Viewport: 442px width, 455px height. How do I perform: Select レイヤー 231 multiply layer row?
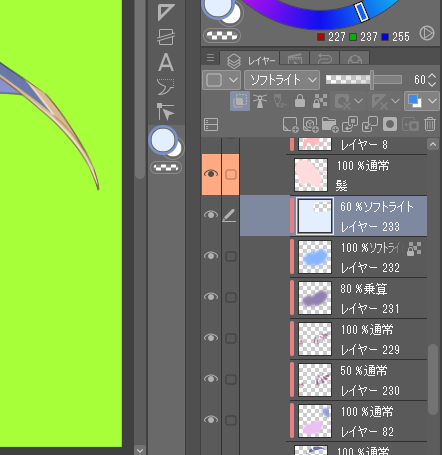tap(358, 298)
